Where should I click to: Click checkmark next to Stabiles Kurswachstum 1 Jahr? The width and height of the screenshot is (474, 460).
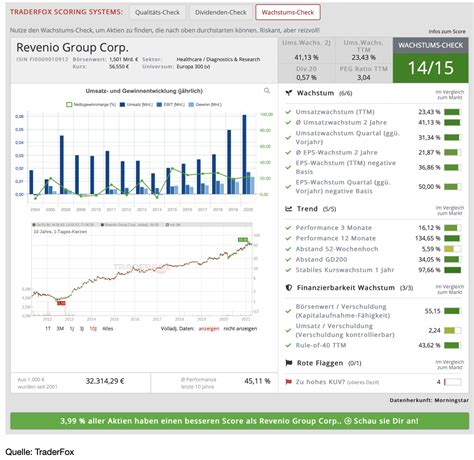[288, 270]
